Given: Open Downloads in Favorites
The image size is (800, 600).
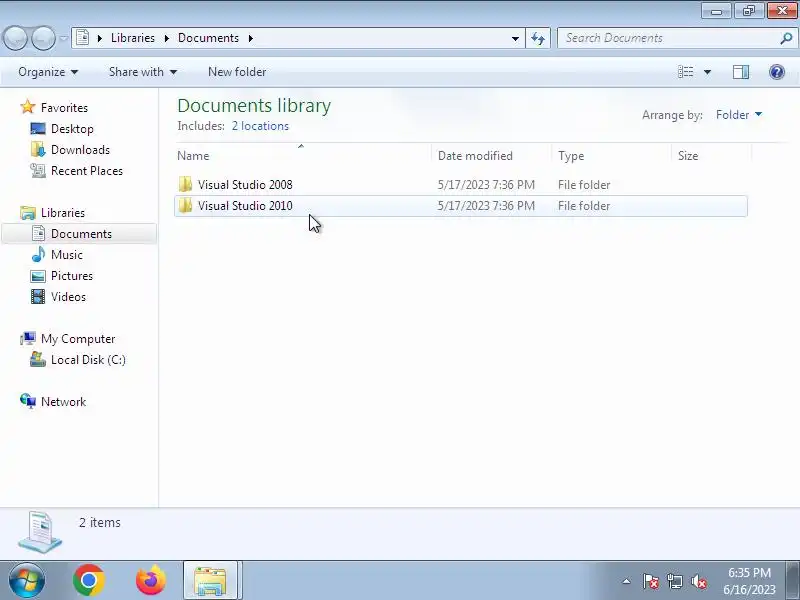Looking at the screenshot, I should point(80,149).
